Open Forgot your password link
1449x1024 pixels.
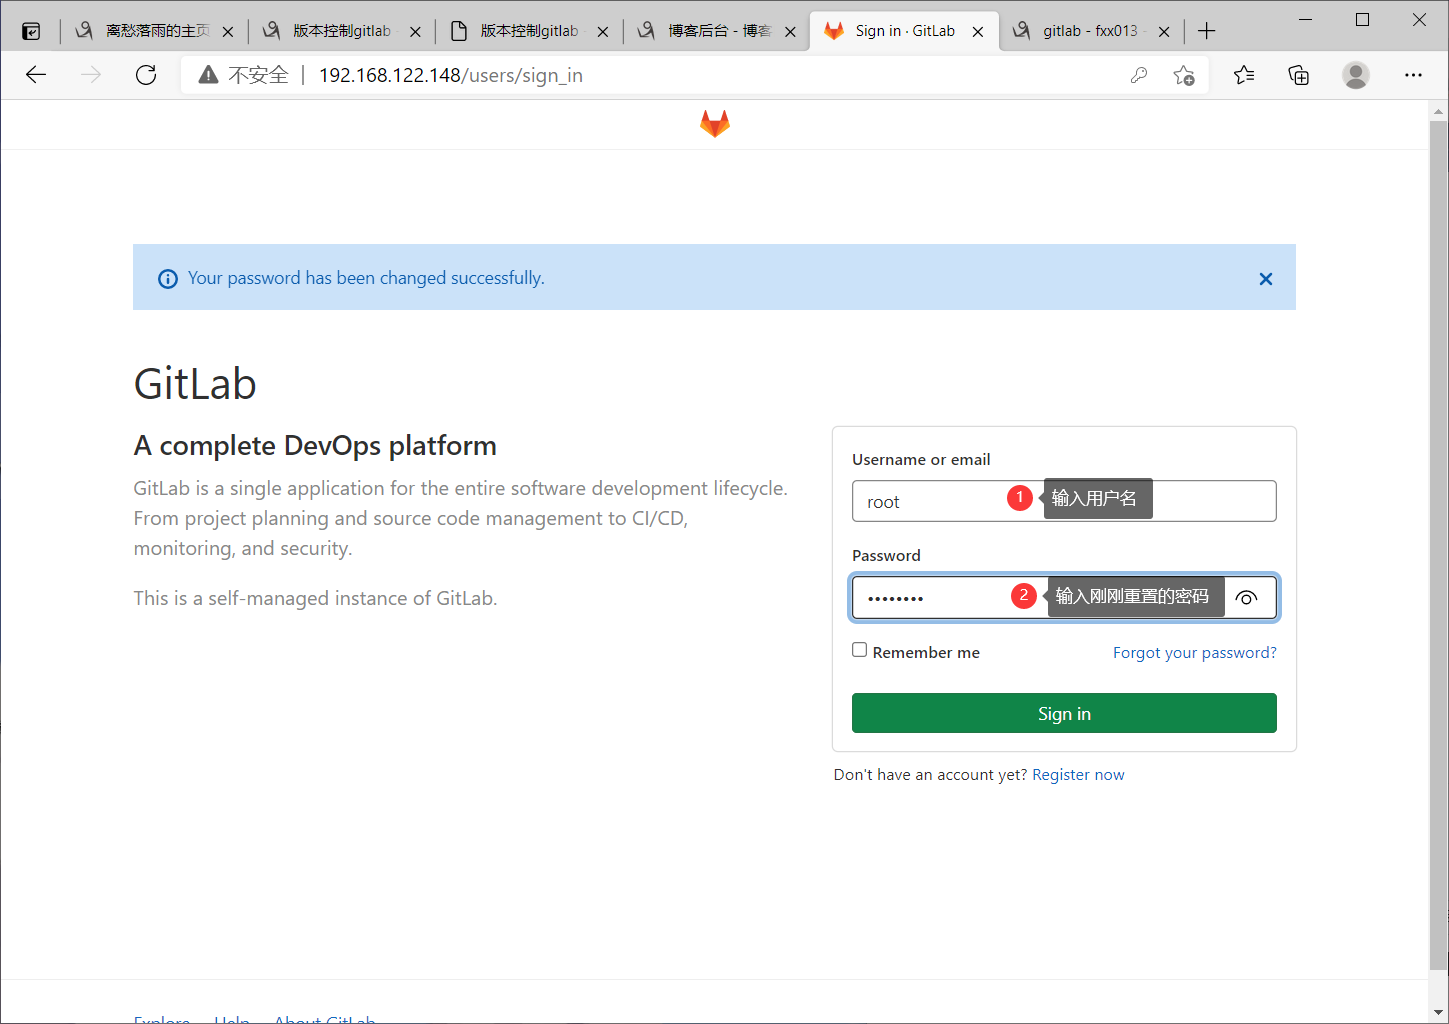click(x=1195, y=653)
